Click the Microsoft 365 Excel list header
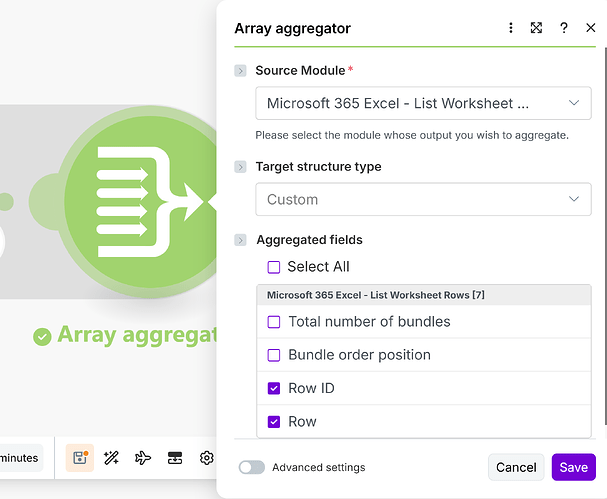607x499 pixels. (424, 295)
